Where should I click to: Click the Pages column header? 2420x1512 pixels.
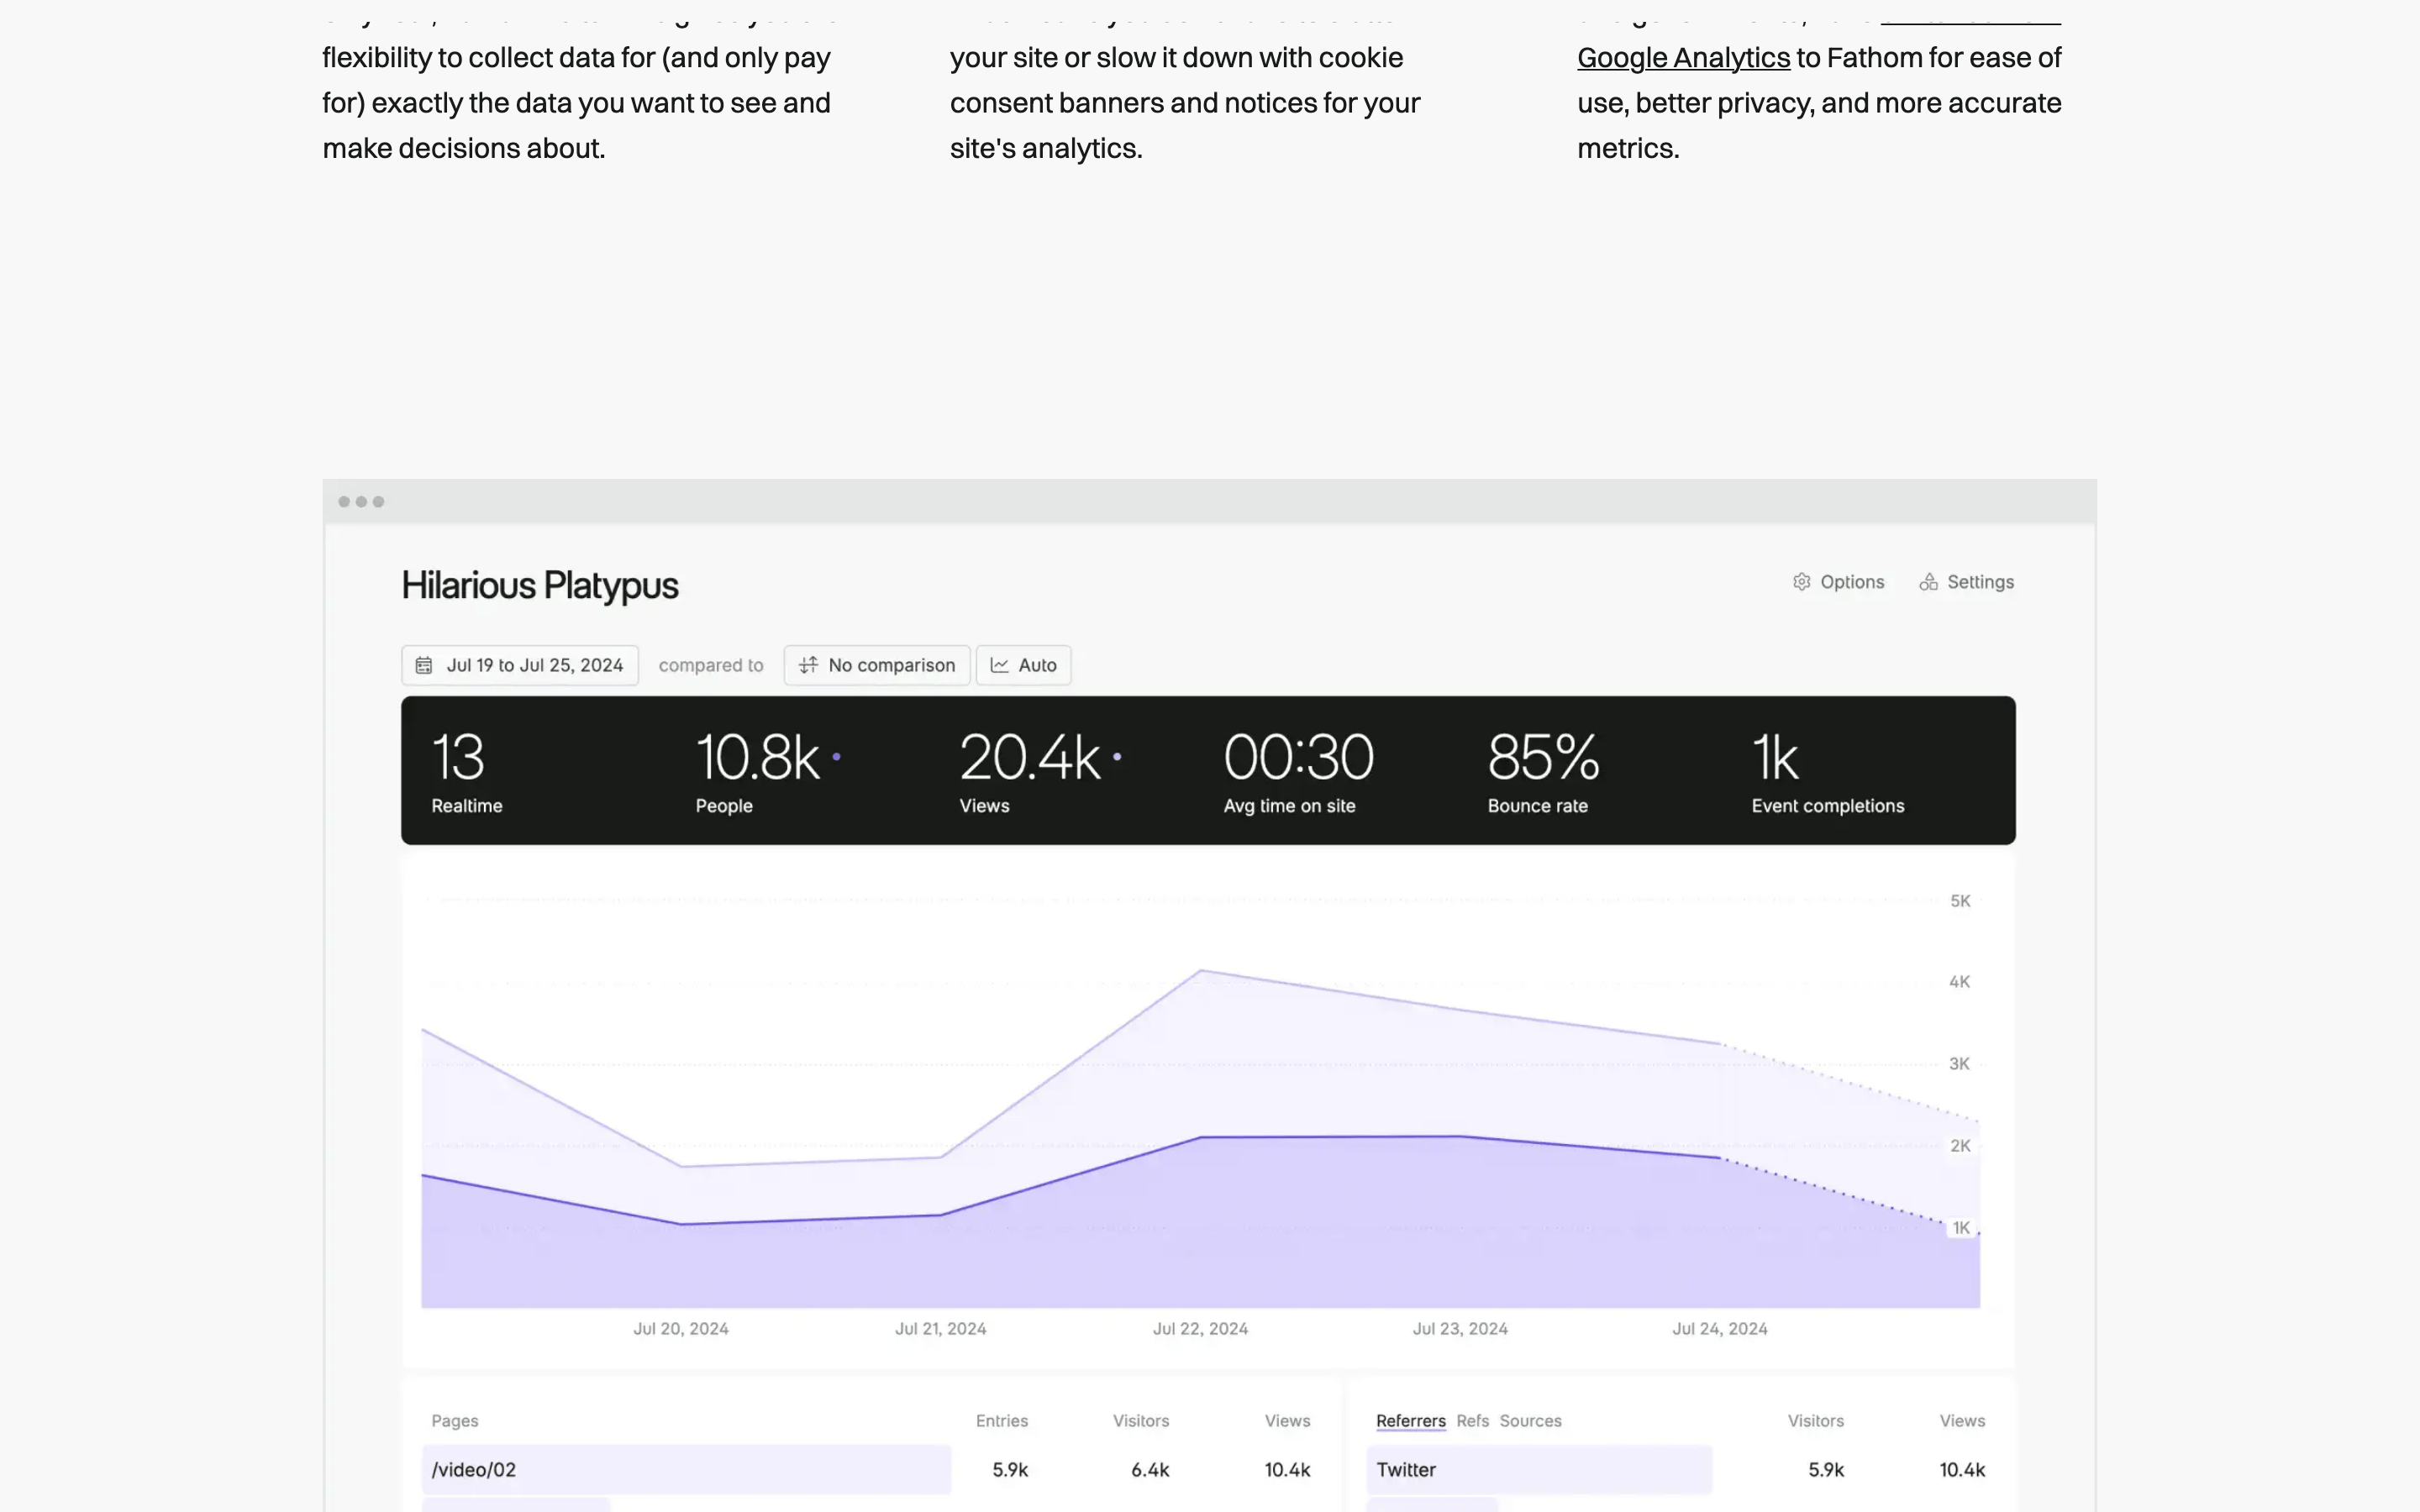pos(455,1421)
